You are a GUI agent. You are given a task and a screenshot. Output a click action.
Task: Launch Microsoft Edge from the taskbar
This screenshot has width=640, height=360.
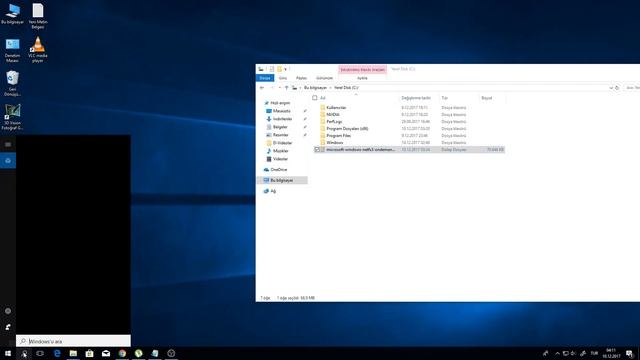click(x=57, y=353)
